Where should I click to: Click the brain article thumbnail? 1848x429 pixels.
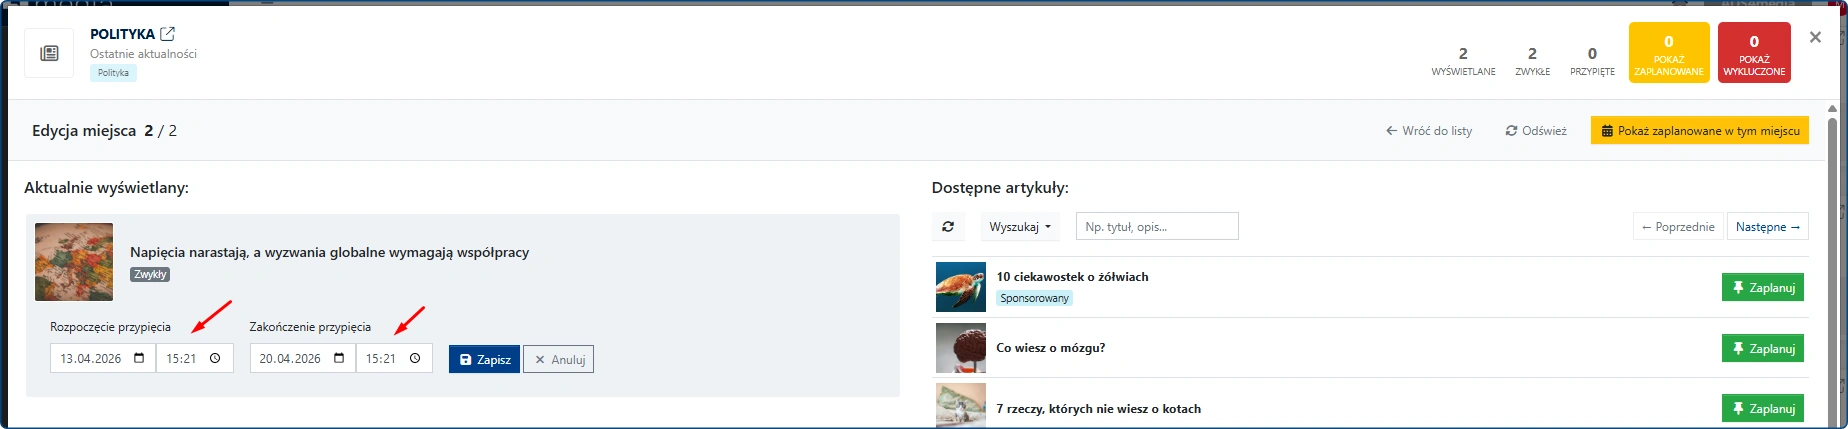[x=961, y=348]
